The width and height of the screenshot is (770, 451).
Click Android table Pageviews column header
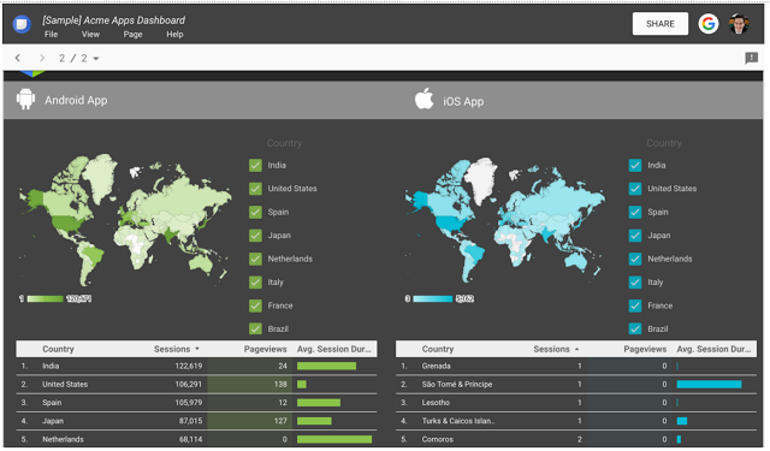265,349
